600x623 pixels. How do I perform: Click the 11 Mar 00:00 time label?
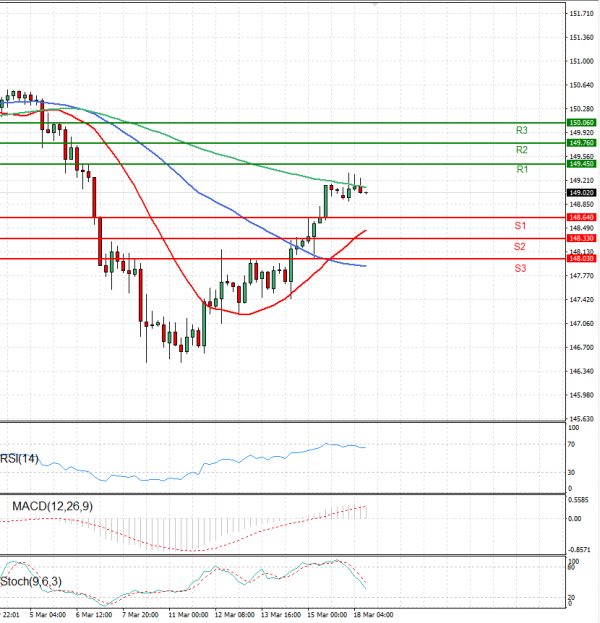[x=188, y=615]
